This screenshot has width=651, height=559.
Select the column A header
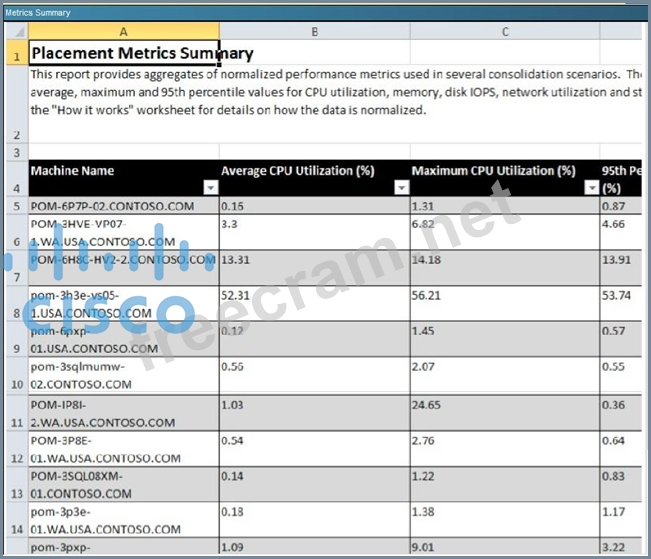point(124,32)
